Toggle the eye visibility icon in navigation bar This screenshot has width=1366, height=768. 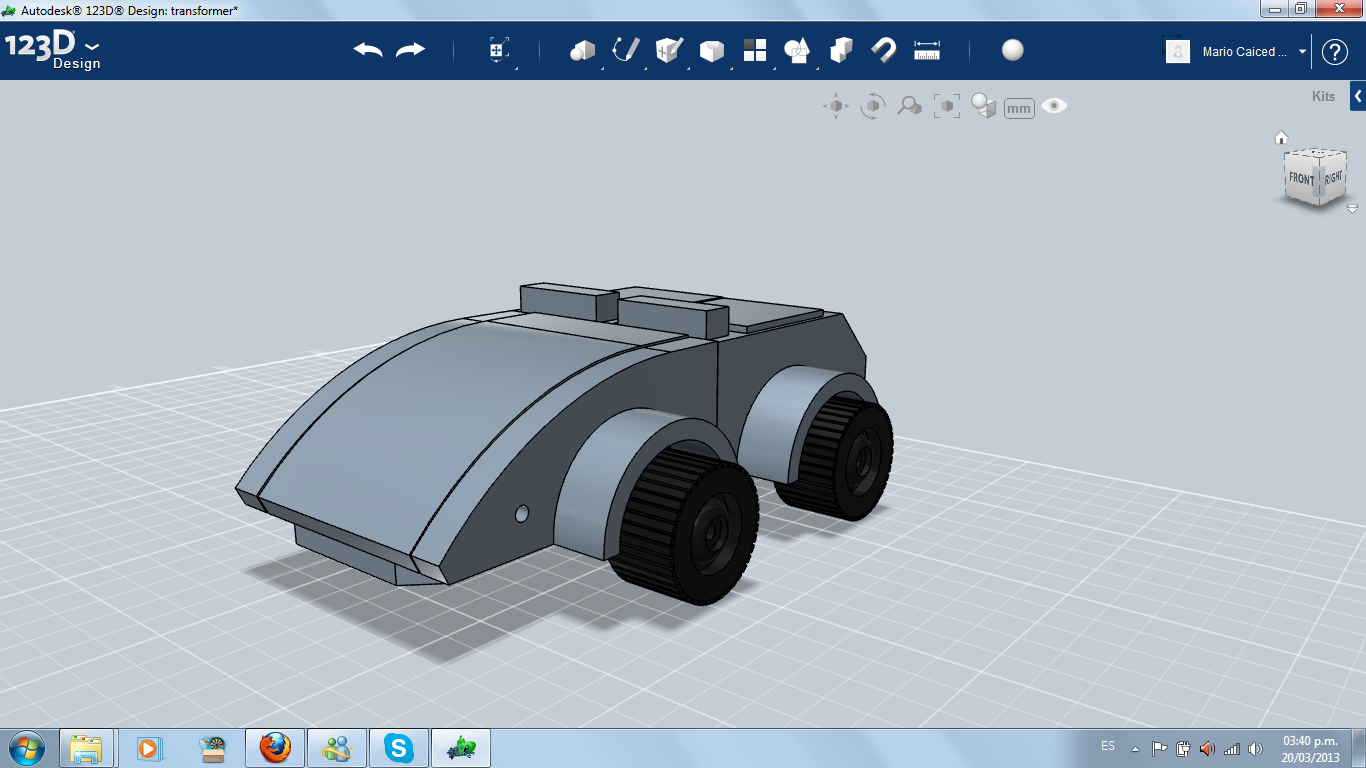[x=1054, y=106]
